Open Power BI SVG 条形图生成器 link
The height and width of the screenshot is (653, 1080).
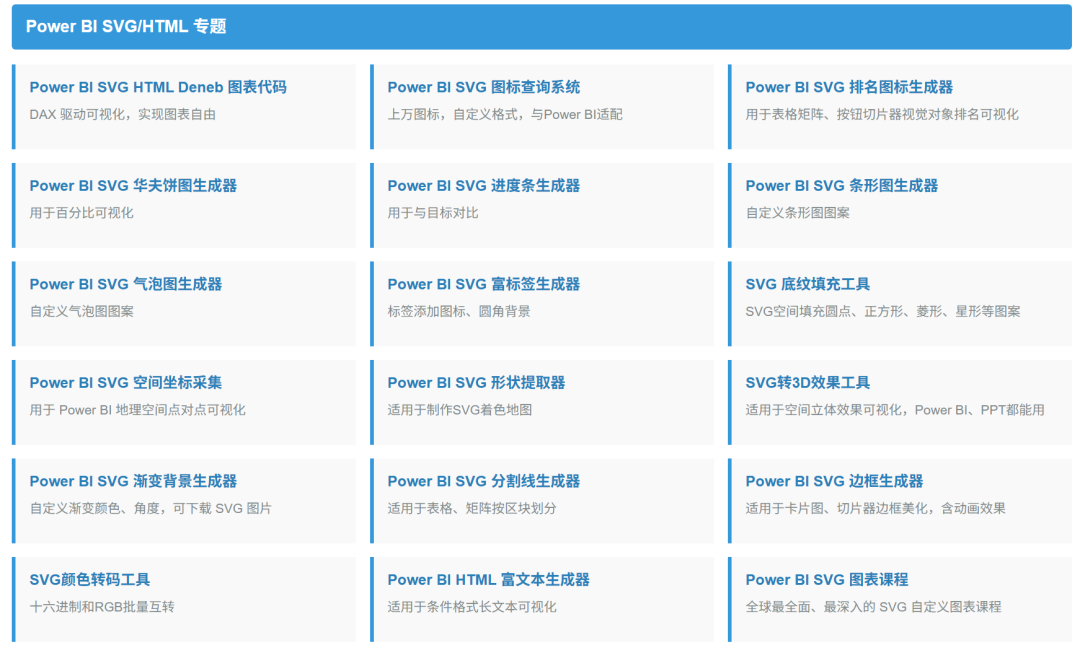click(842, 186)
